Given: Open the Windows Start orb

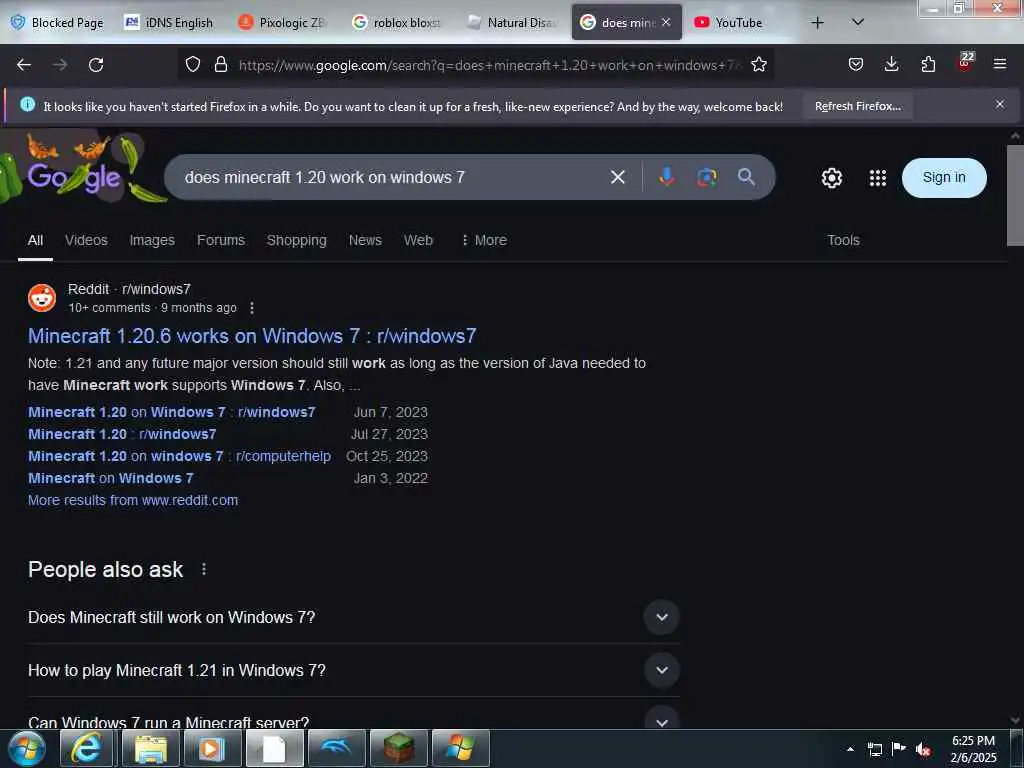Looking at the screenshot, I should tap(27, 748).
